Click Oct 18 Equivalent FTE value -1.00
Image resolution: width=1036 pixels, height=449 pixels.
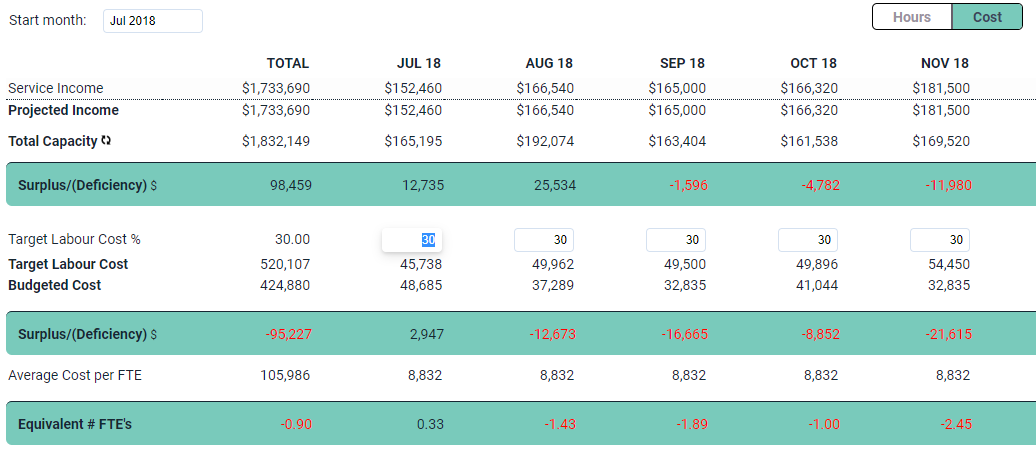point(825,424)
